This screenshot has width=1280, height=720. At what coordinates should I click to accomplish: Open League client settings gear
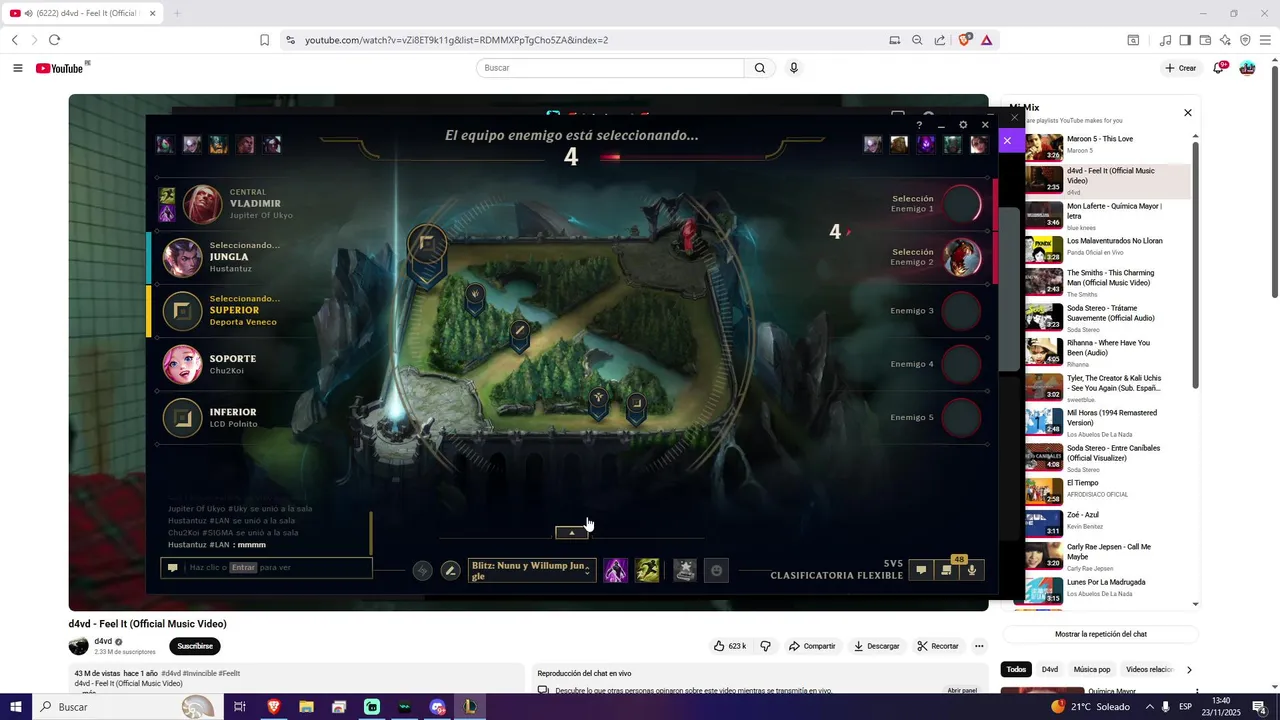pyautogui.click(x=963, y=125)
